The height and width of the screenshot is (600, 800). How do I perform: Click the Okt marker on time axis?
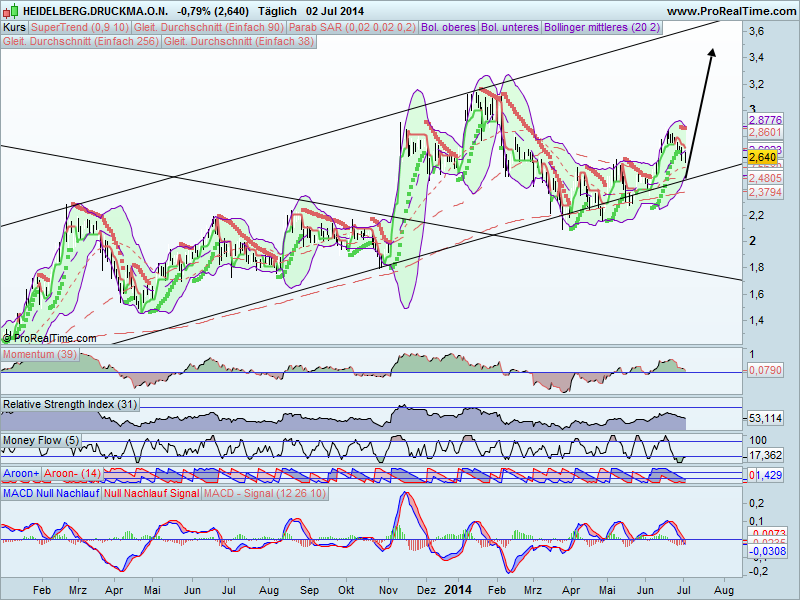pyautogui.click(x=346, y=590)
